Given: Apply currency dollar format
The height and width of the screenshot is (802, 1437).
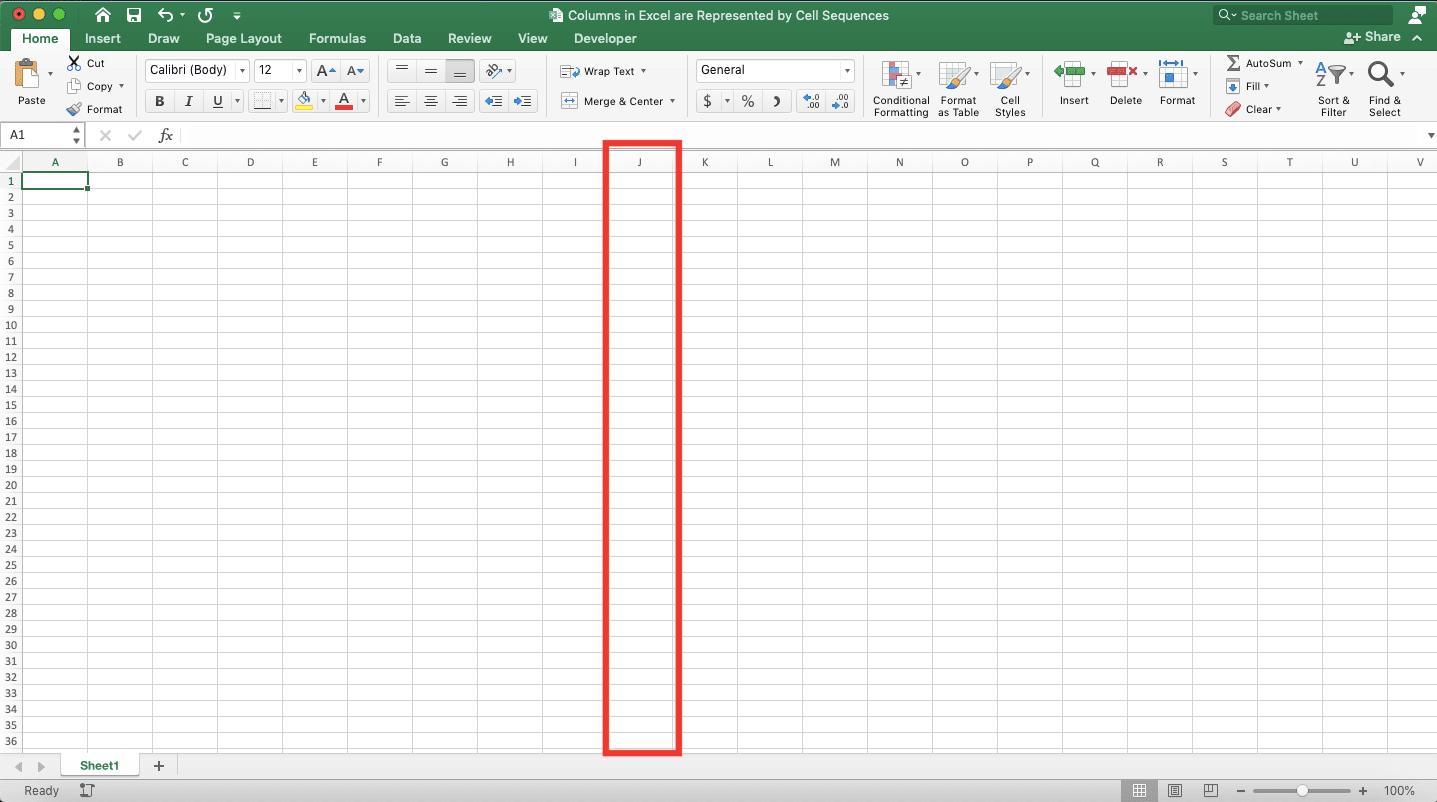Looking at the screenshot, I should pyautogui.click(x=708, y=101).
